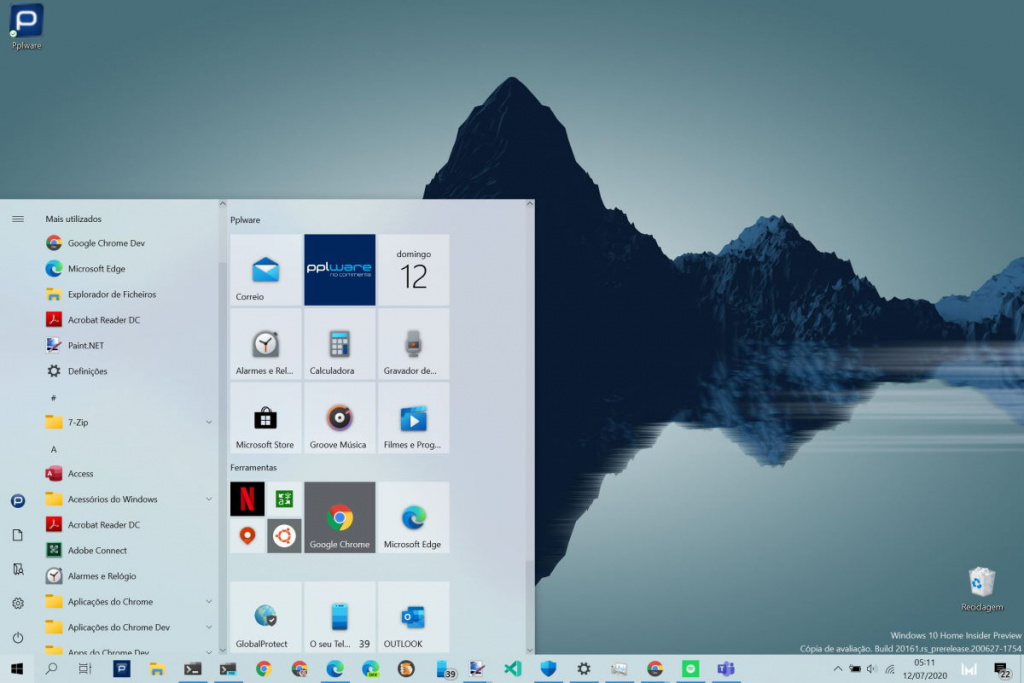The height and width of the screenshot is (683, 1024).
Task: Click the Power button in Start sidebar
Action: [17, 637]
